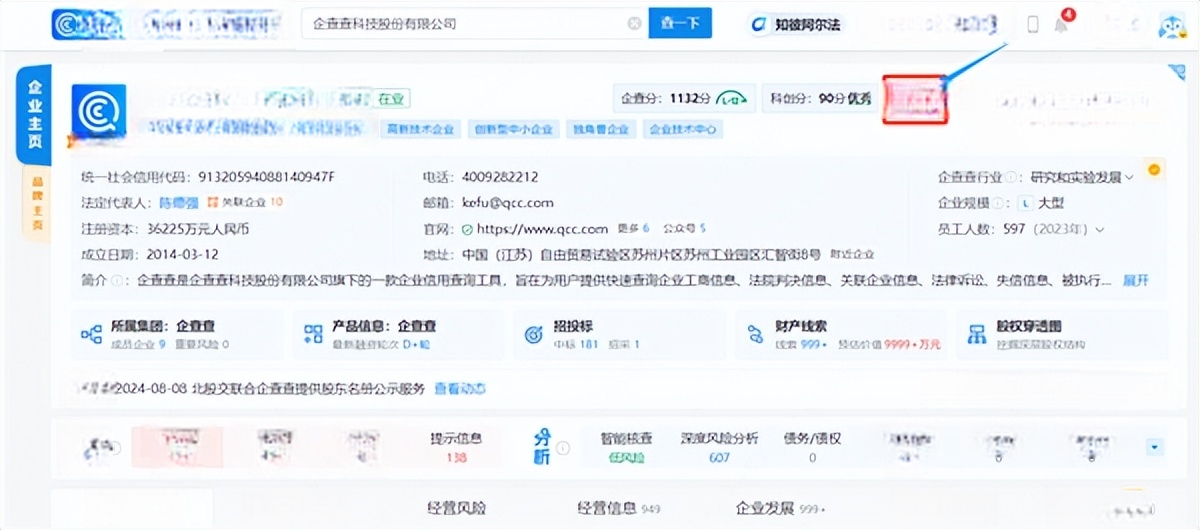
Task: Click the 在业 status tag
Action: point(391,99)
